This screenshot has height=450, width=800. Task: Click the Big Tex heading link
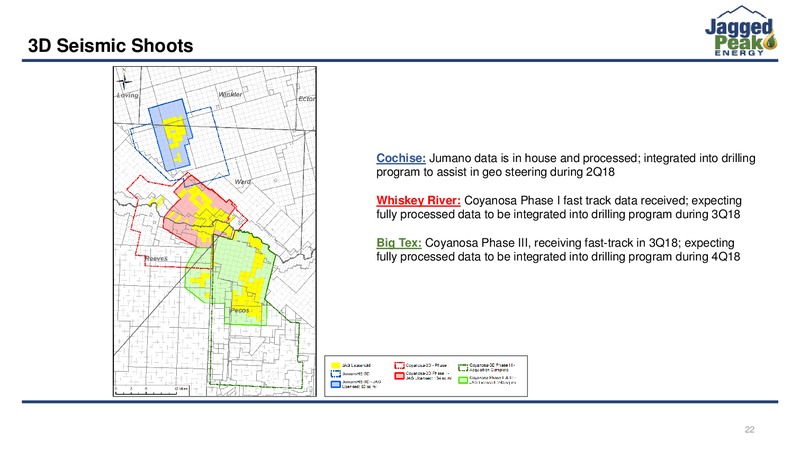click(x=399, y=243)
